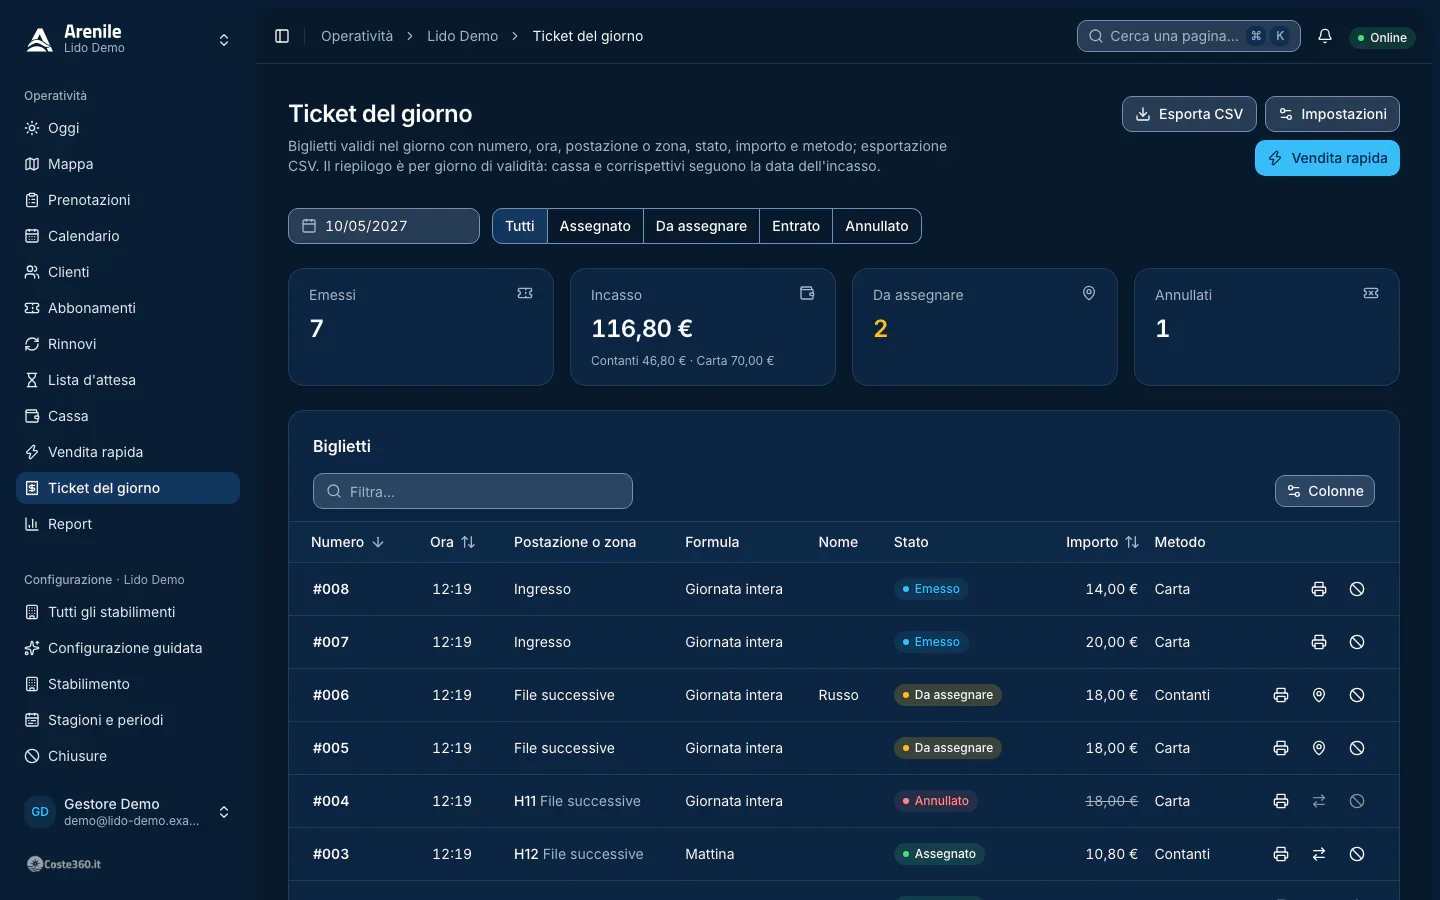
Task: Move ticket #003 to another position
Action: click(1319, 854)
